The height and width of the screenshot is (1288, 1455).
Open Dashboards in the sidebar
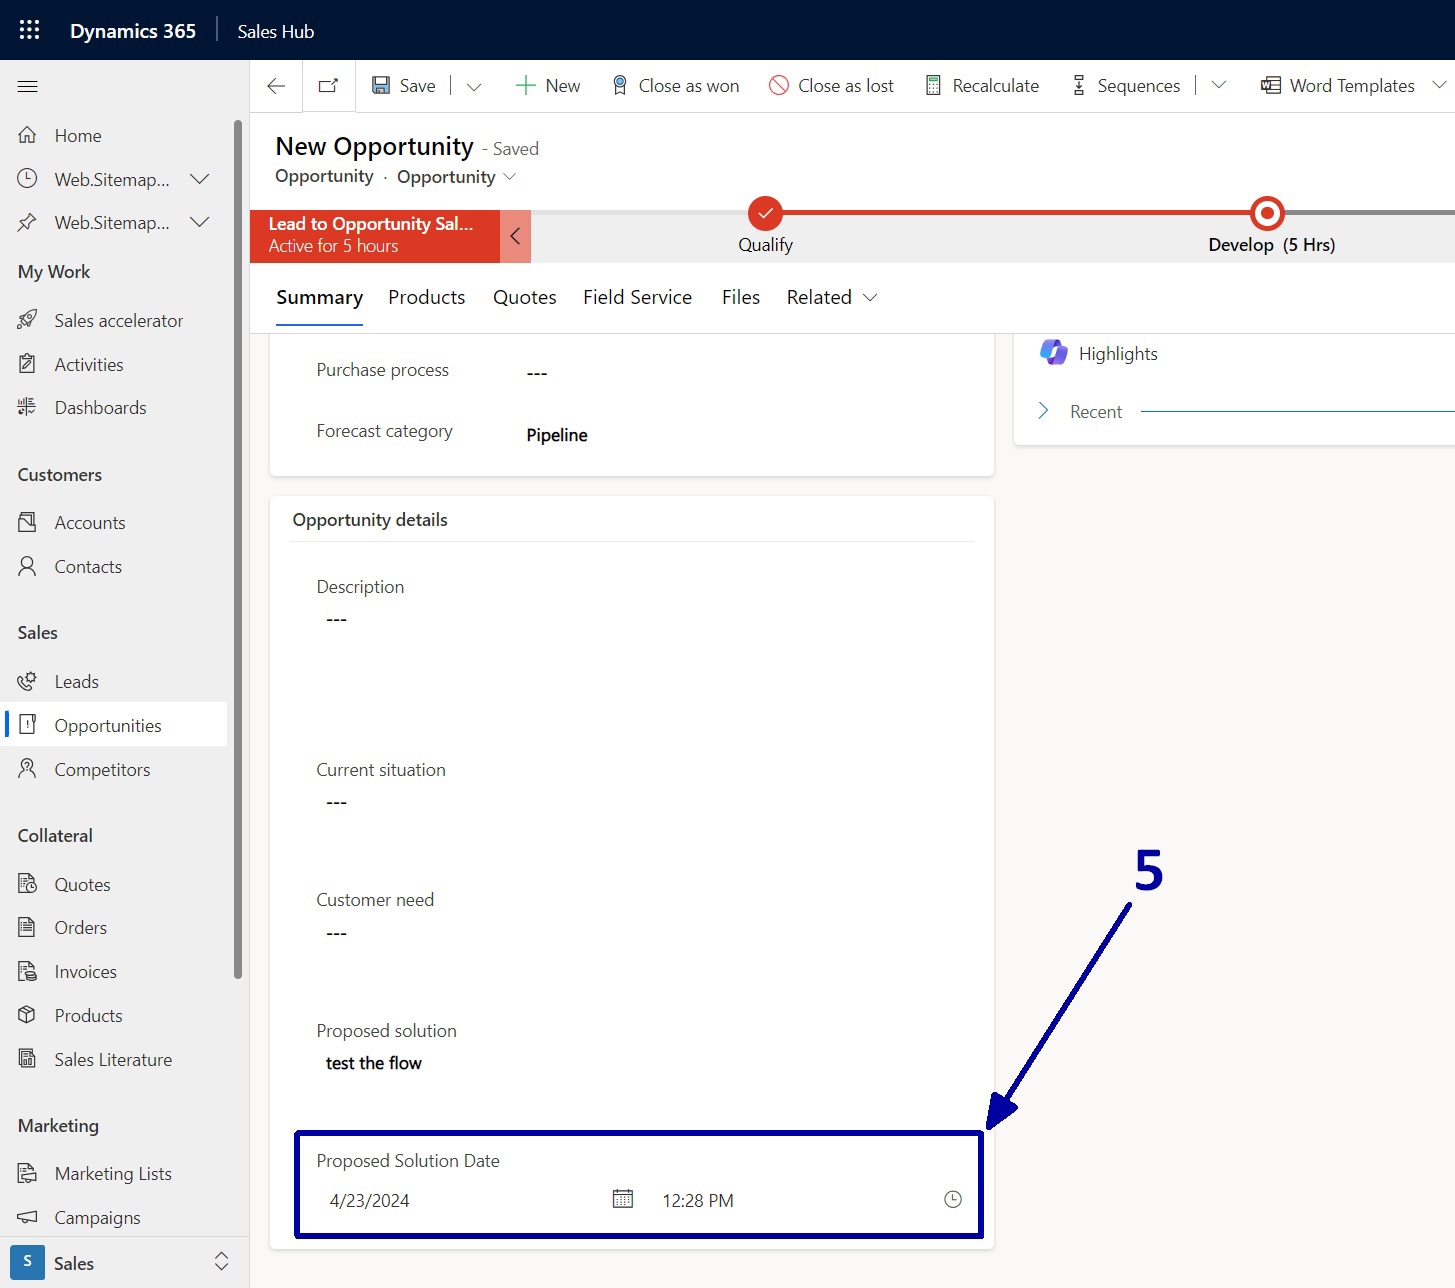coord(114,408)
